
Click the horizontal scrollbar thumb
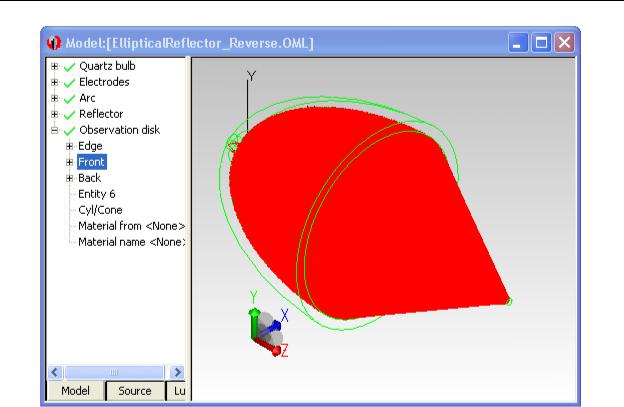point(114,372)
